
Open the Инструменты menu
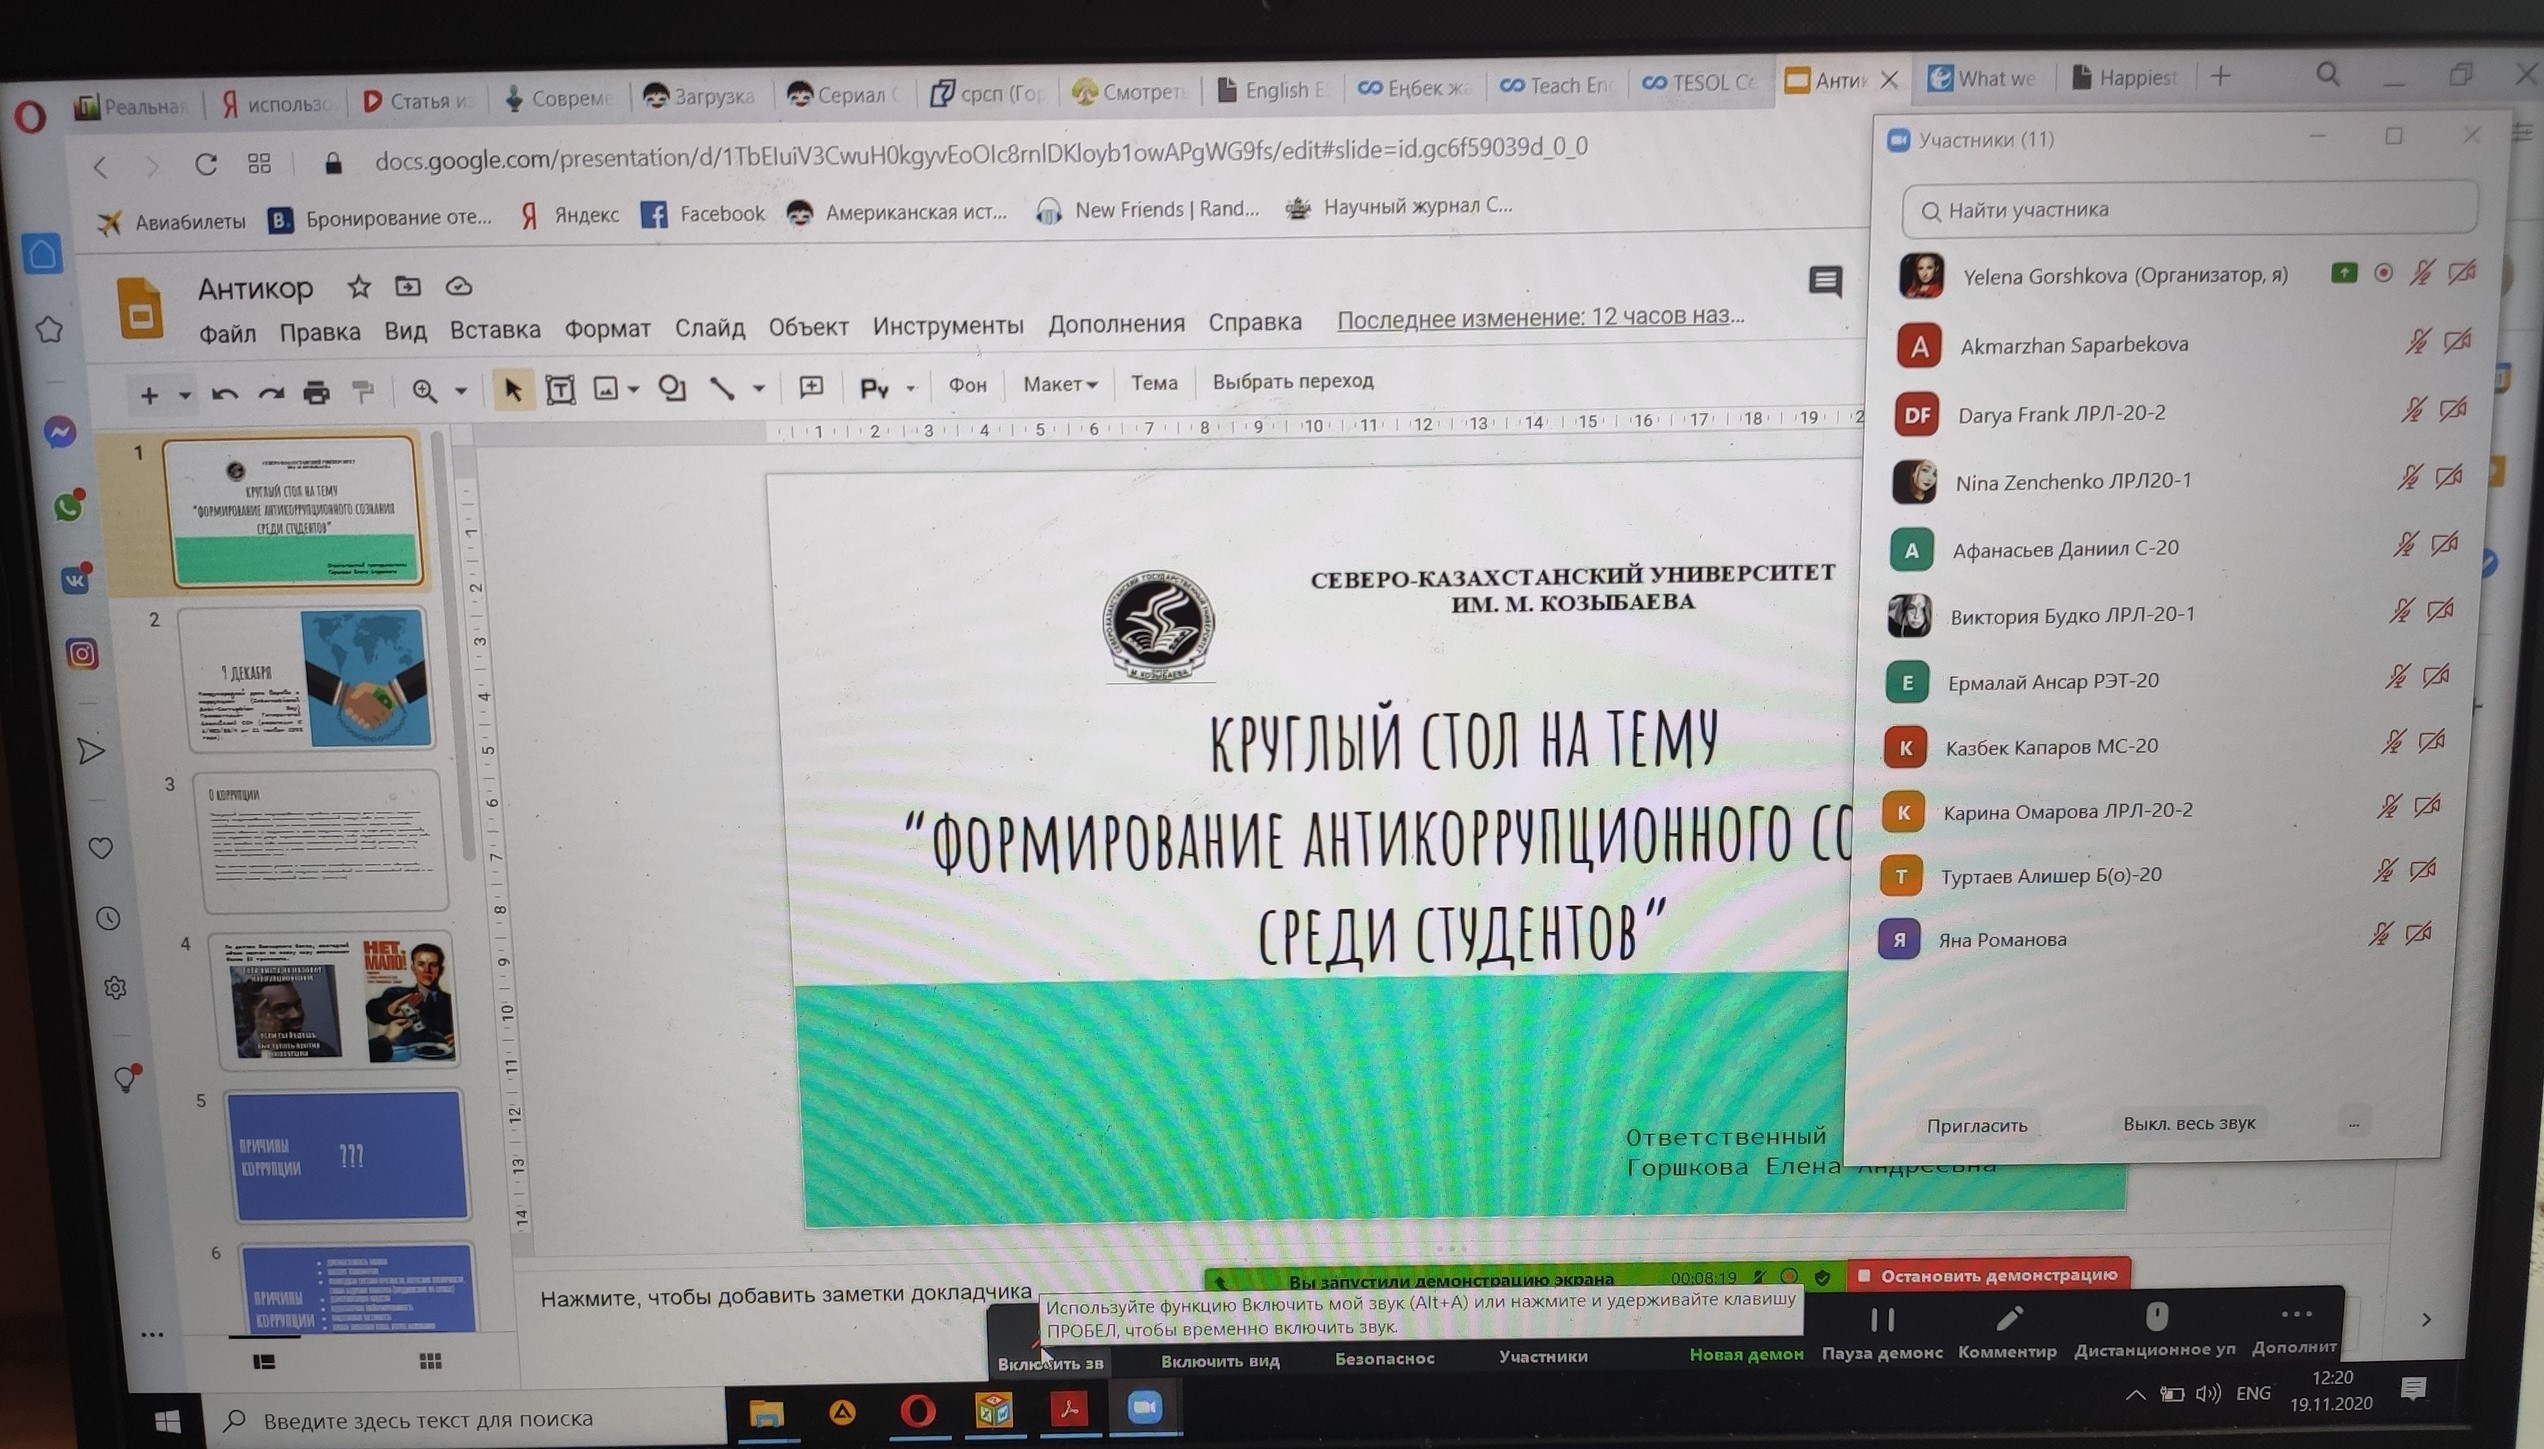pyautogui.click(x=948, y=325)
